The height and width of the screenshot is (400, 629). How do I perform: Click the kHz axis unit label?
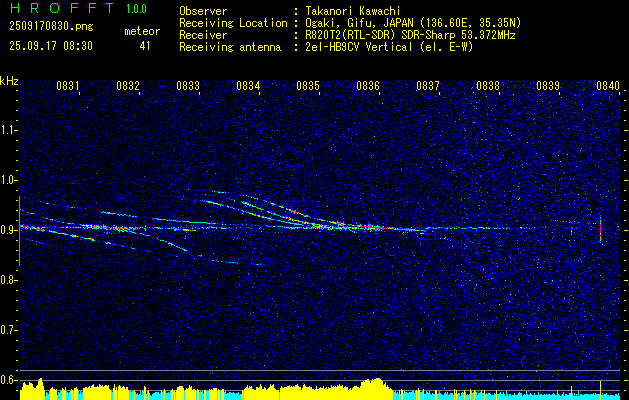[x=9, y=81]
